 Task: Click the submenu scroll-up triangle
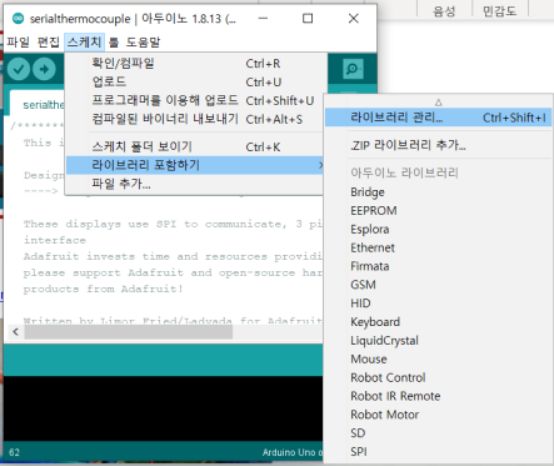(x=438, y=102)
